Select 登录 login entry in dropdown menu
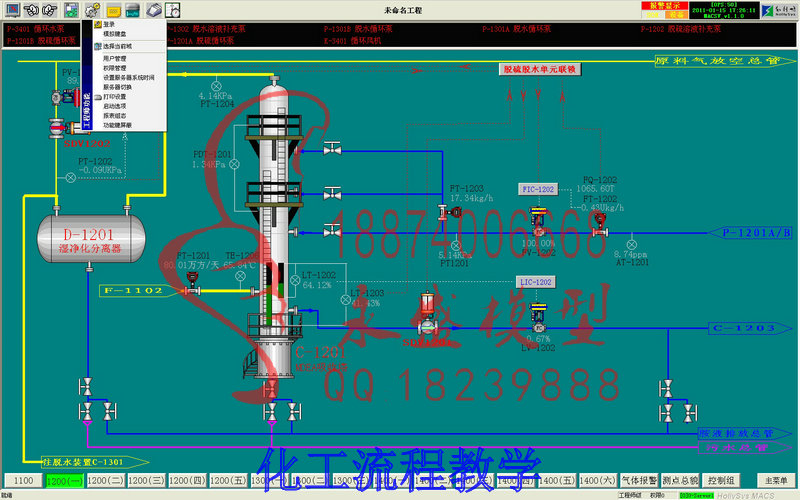 click(109, 24)
